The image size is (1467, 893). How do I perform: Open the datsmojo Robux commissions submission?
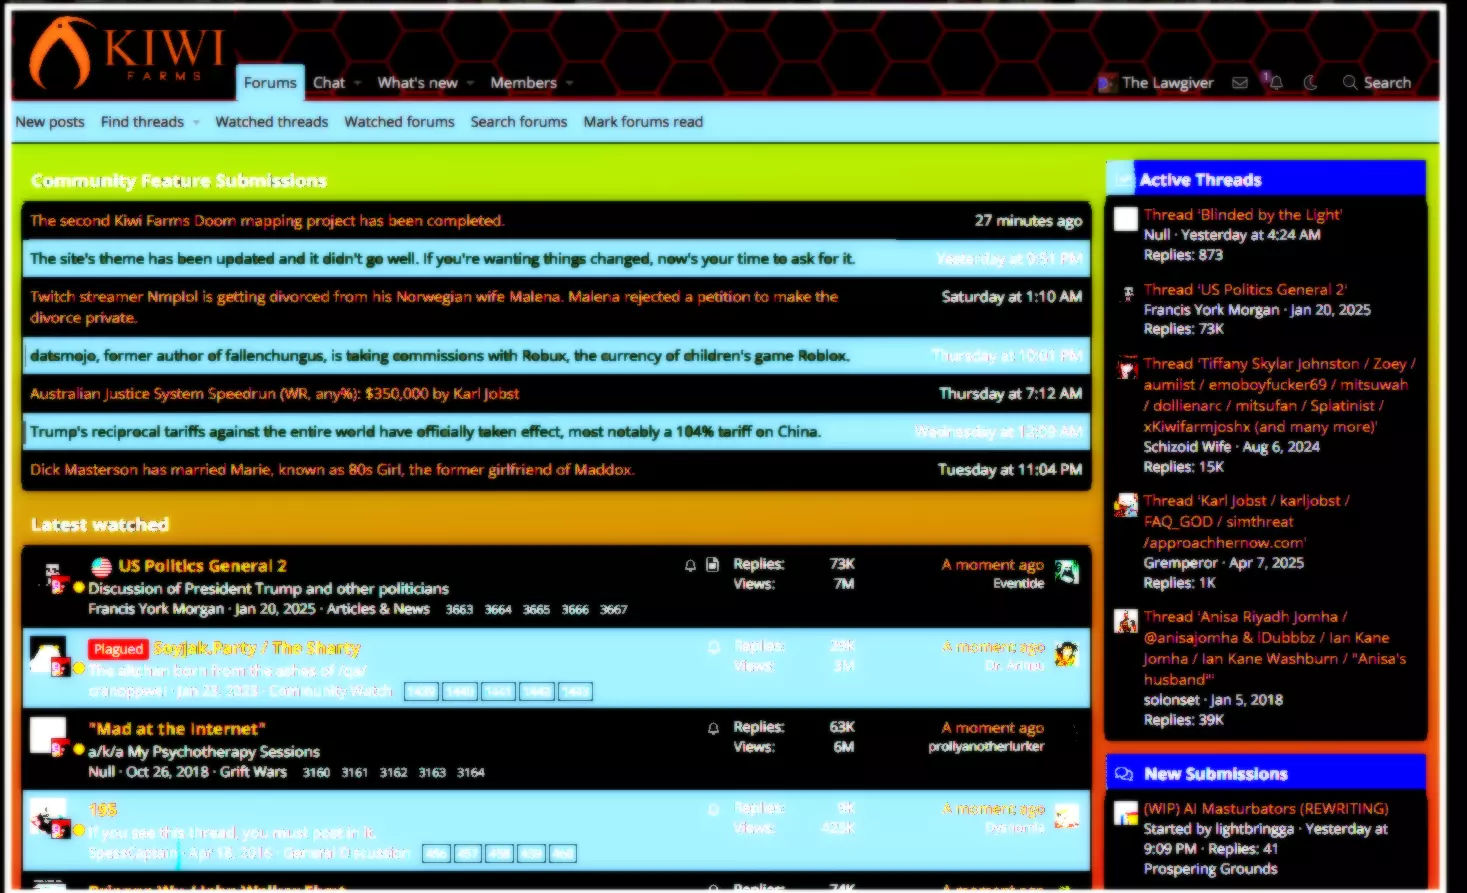coord(440,356)
